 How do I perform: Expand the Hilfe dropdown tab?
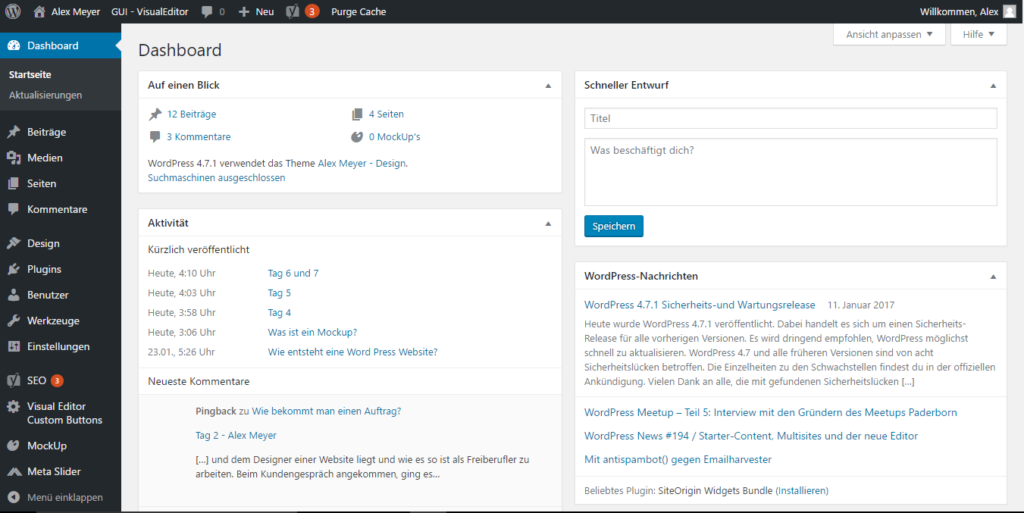(977, 34)
